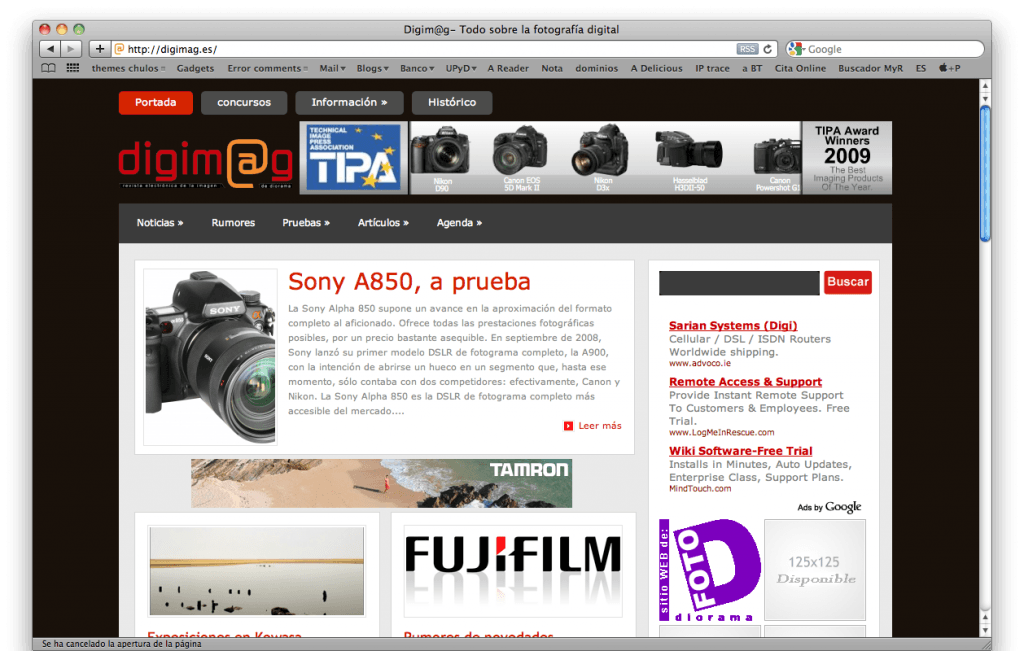Expand the UPyD bookmarks folder
The image size is (1024, 651).
click(x=461, y=68)
